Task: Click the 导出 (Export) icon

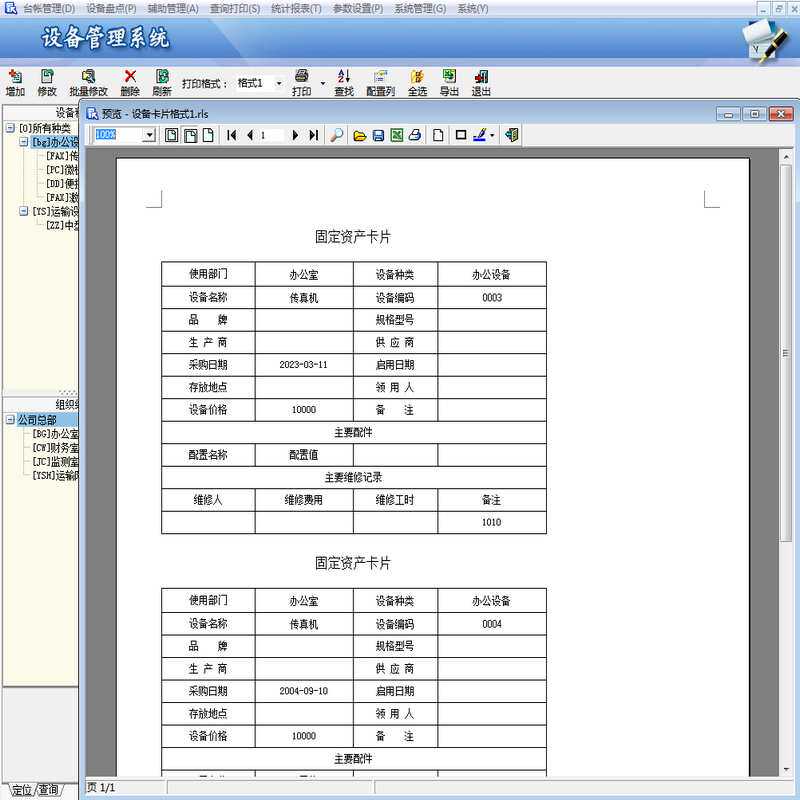Action: (449, 83)
